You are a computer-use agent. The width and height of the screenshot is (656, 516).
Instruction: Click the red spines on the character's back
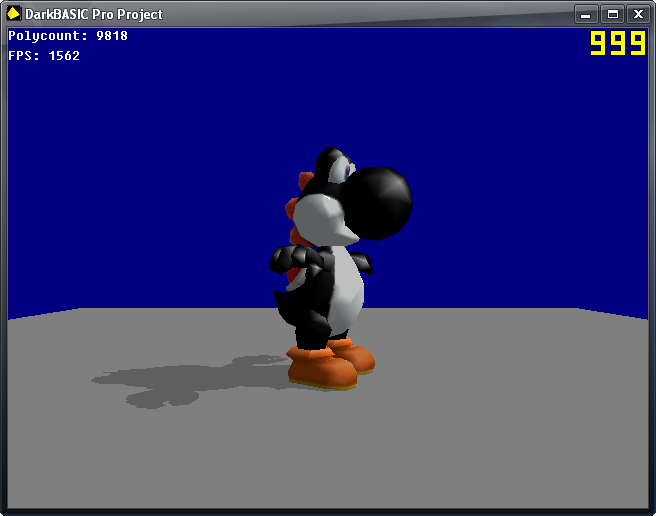click(x=293, y=209)
